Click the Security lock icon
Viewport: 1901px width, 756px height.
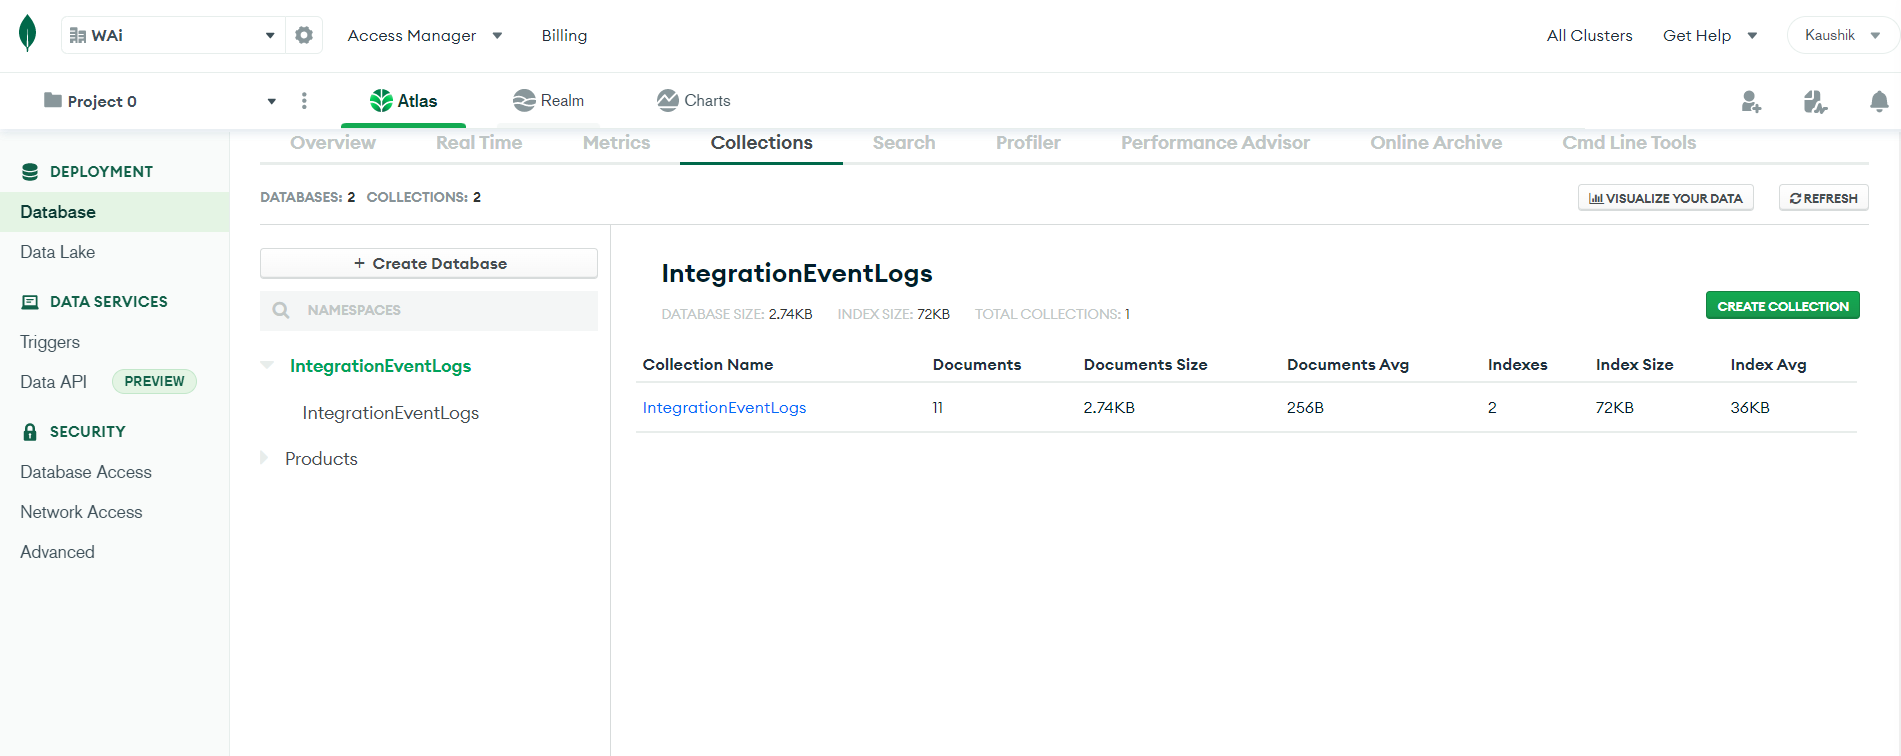point(30,432)
